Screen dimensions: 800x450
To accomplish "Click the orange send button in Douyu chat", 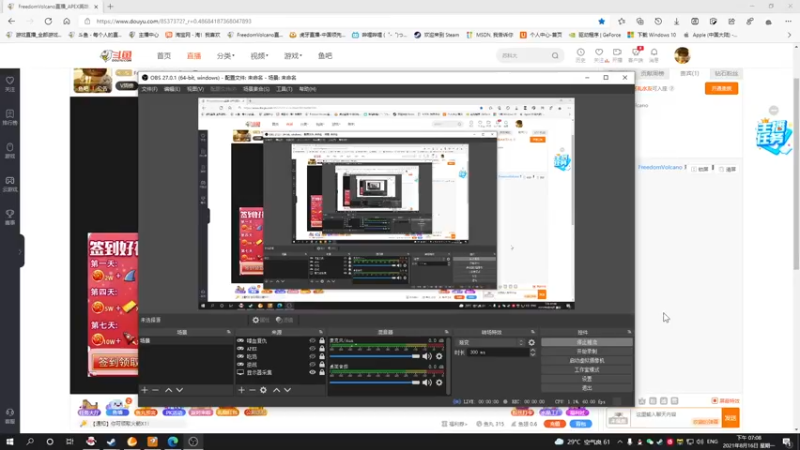I will [731, 418].
